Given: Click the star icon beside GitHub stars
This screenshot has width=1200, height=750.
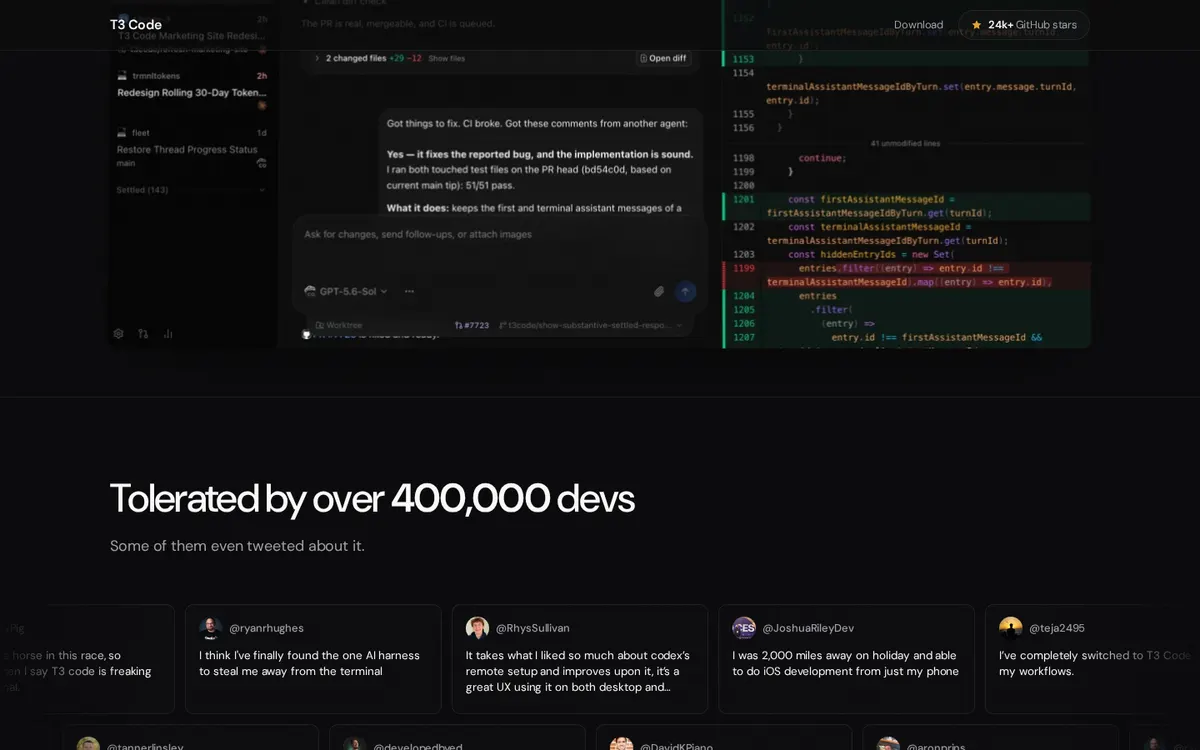Looking at the screenshot, I should pyautogui.click(x=976, y=25).
